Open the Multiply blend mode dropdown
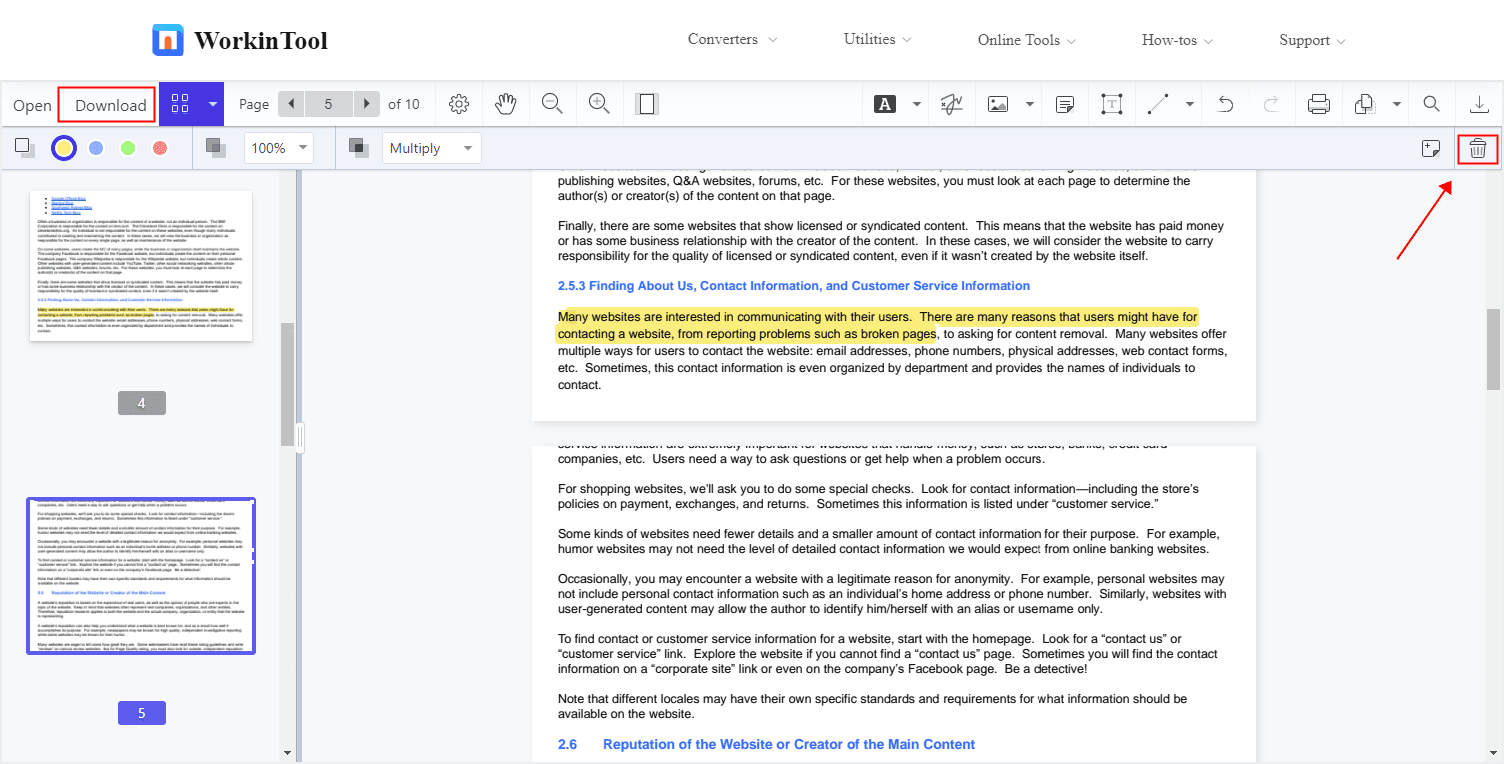Viewport: 1504px width, 764px height. click(431, 148)
